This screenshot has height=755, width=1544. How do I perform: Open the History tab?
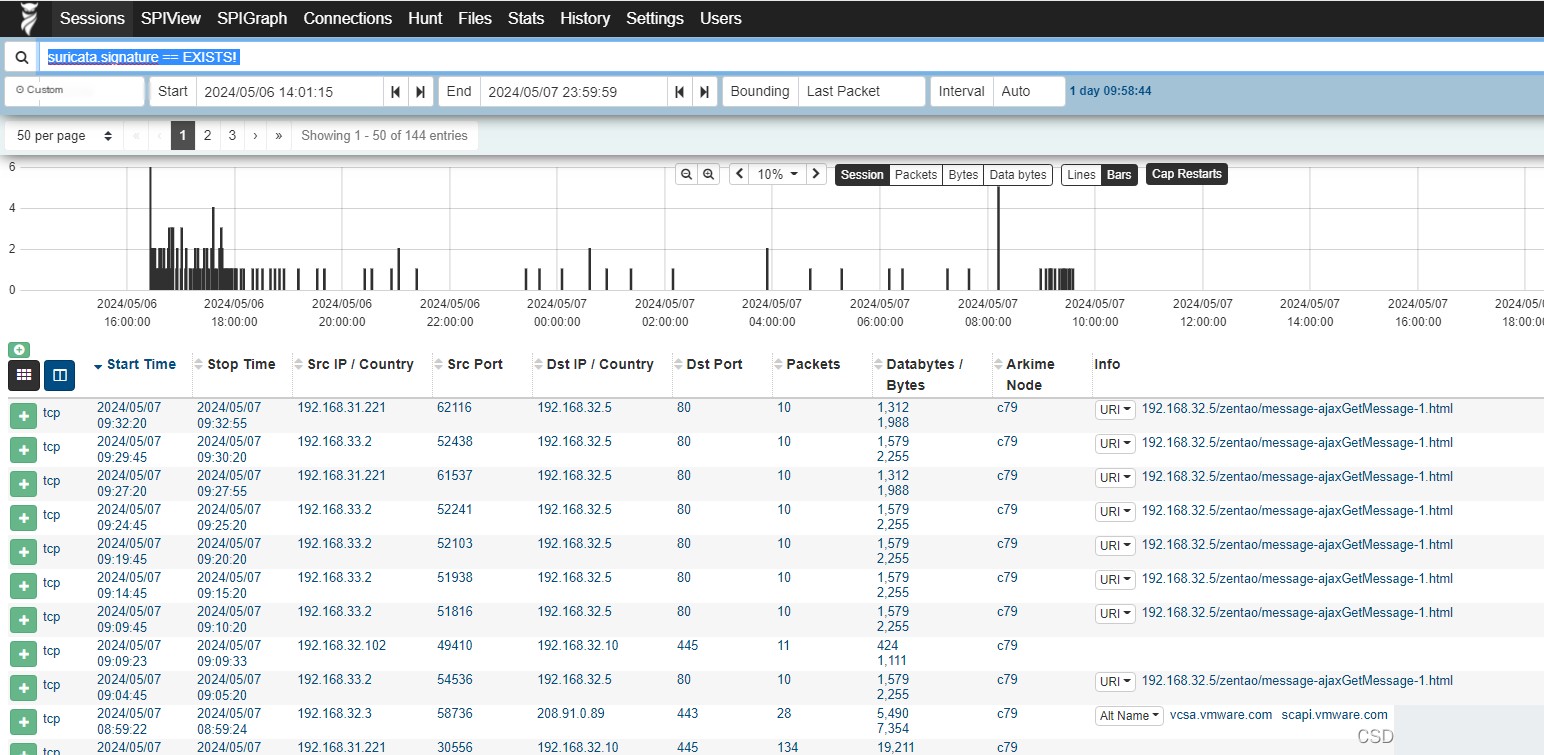pos(585,18)
